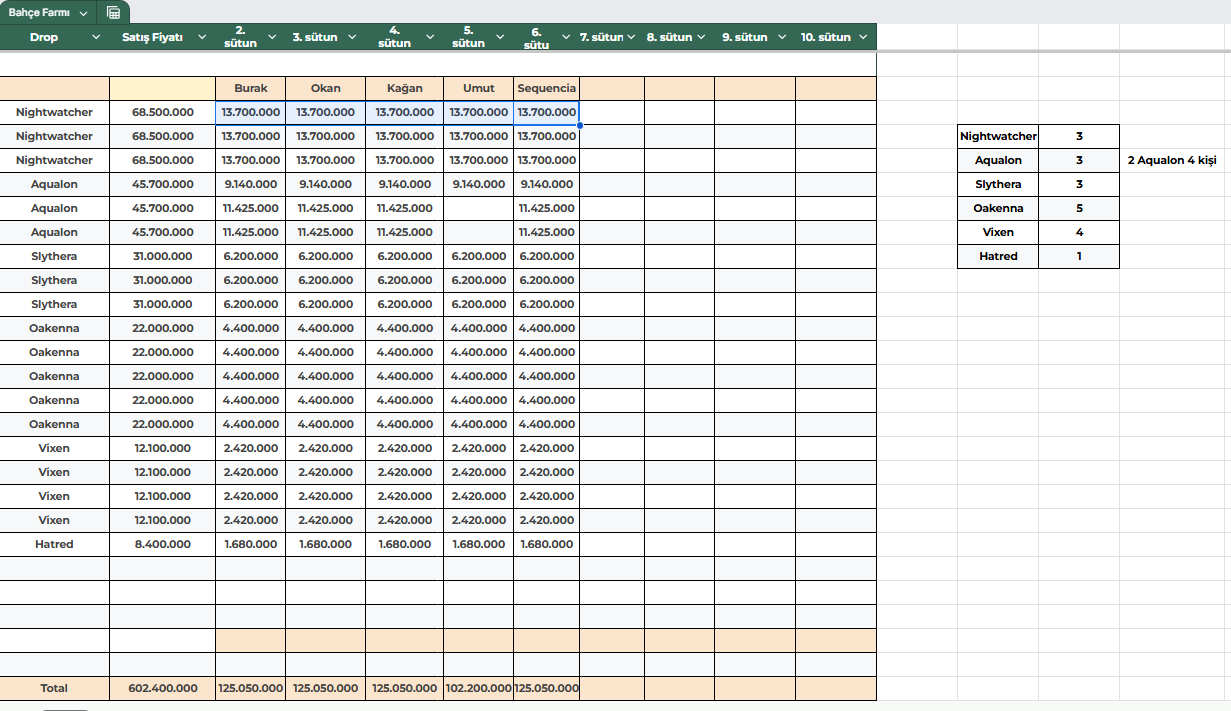Select the Oakenna count cell showing 5

(1079, 208)
